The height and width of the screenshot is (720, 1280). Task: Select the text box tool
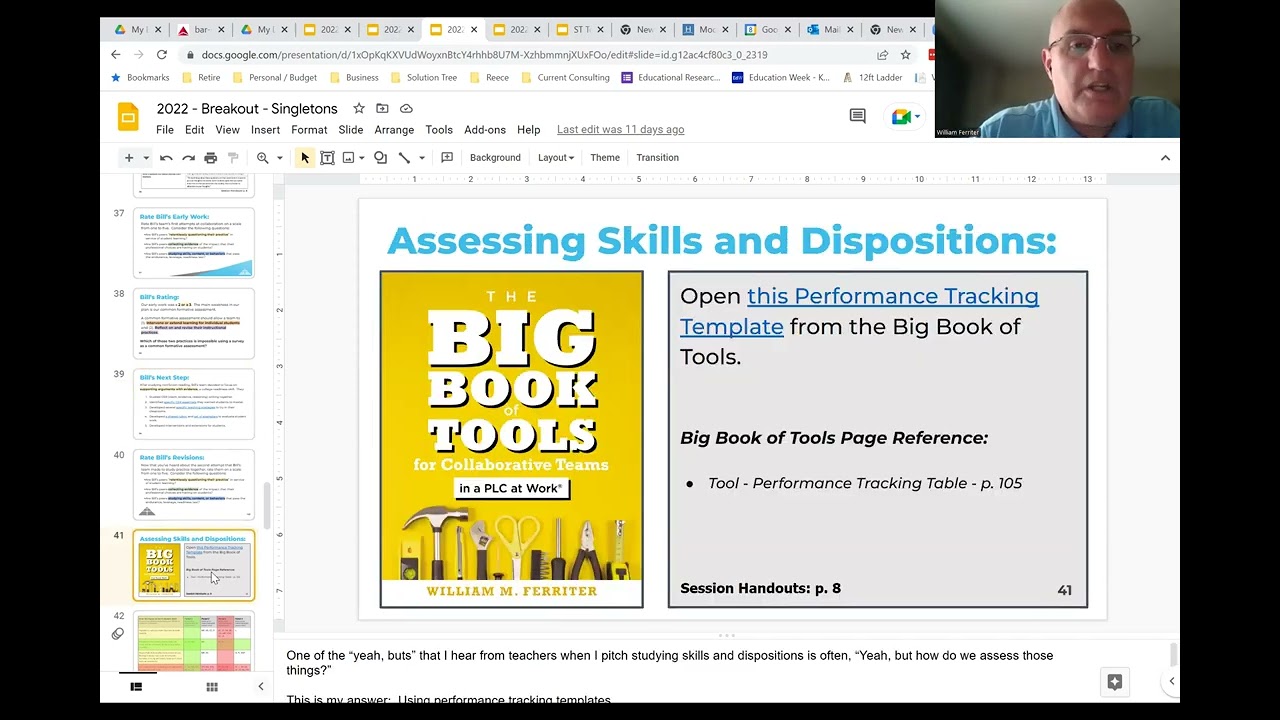coord(327,158)
